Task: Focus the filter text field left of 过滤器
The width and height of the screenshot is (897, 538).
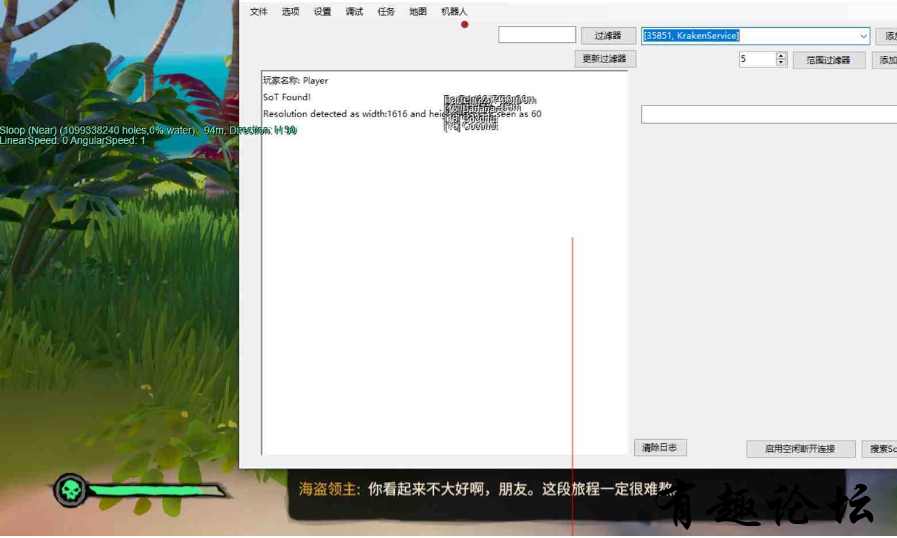Action: tap(537, 35)
